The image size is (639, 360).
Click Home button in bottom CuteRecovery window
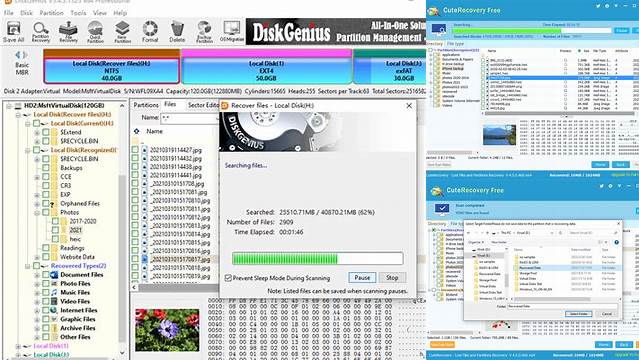tap(604, 345)
